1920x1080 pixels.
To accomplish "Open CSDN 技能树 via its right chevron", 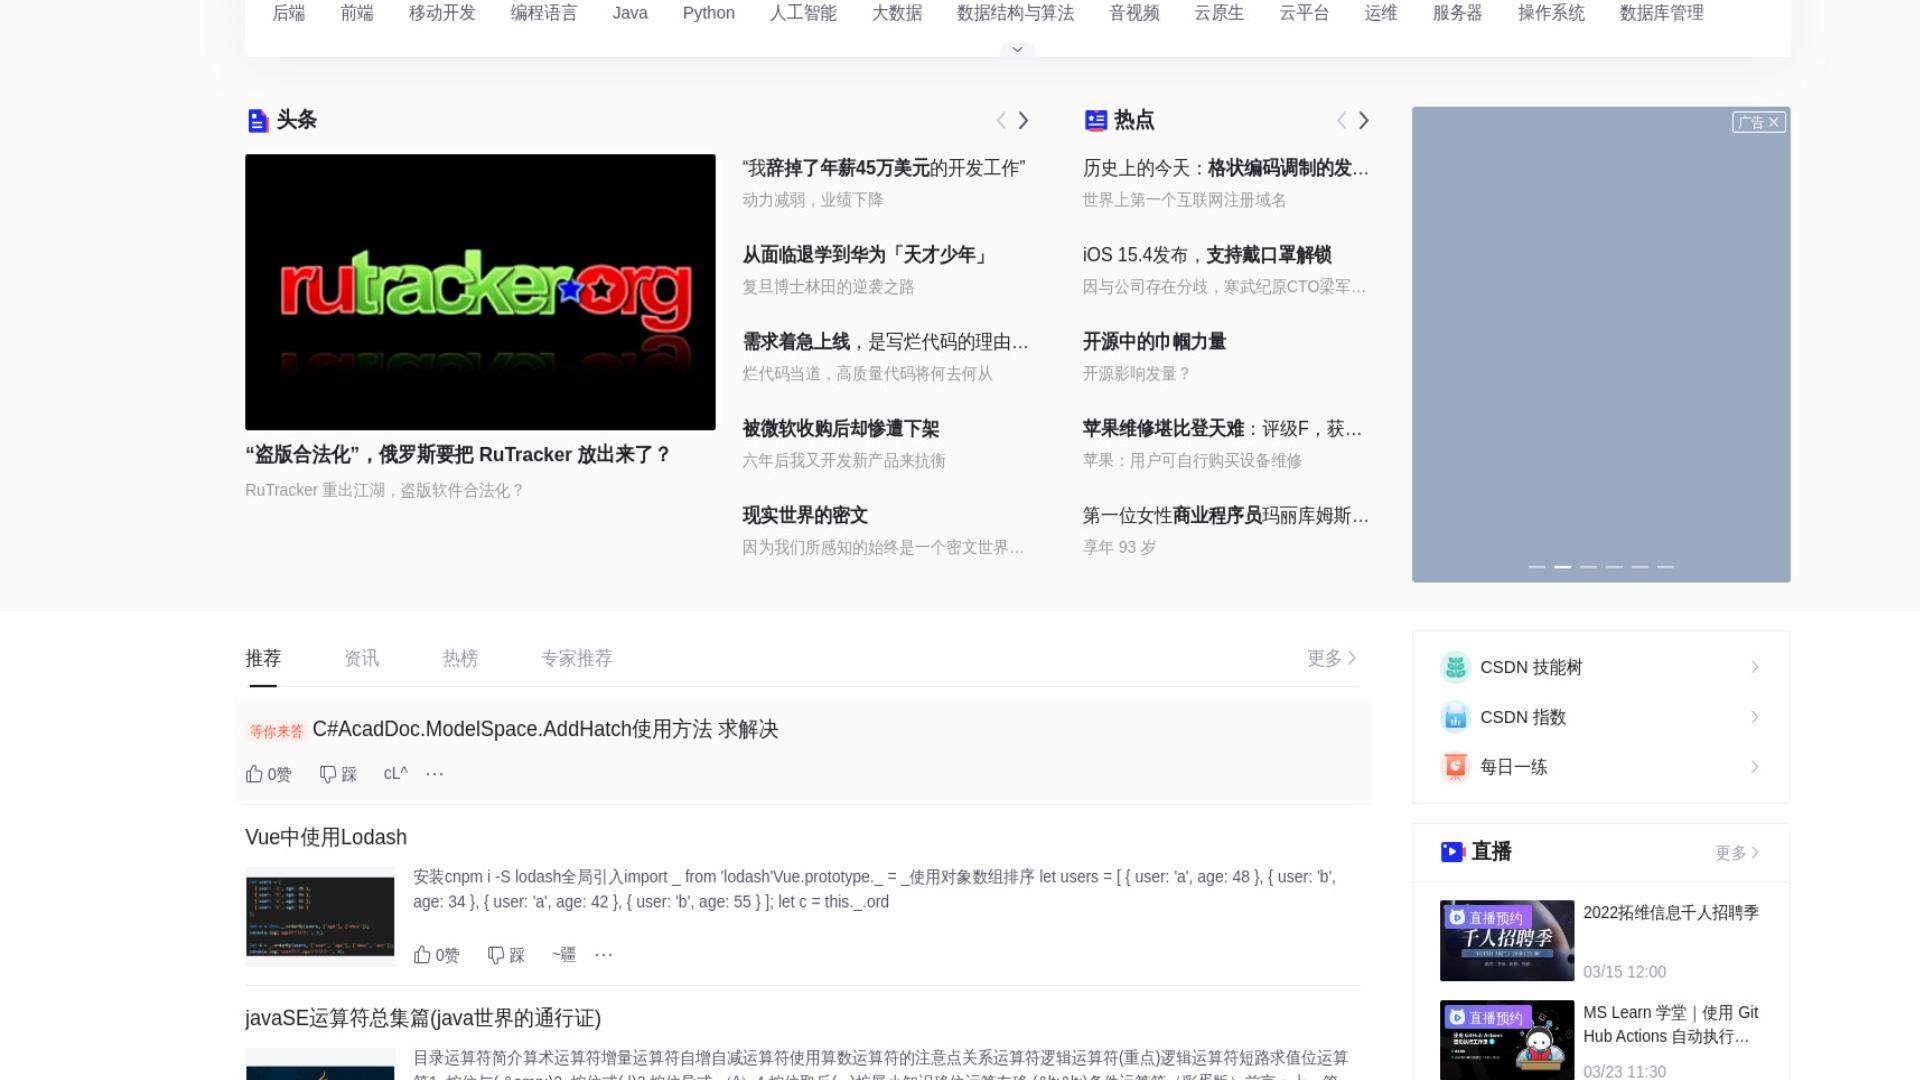I will pyautogui.click(x=1755, y=667).
